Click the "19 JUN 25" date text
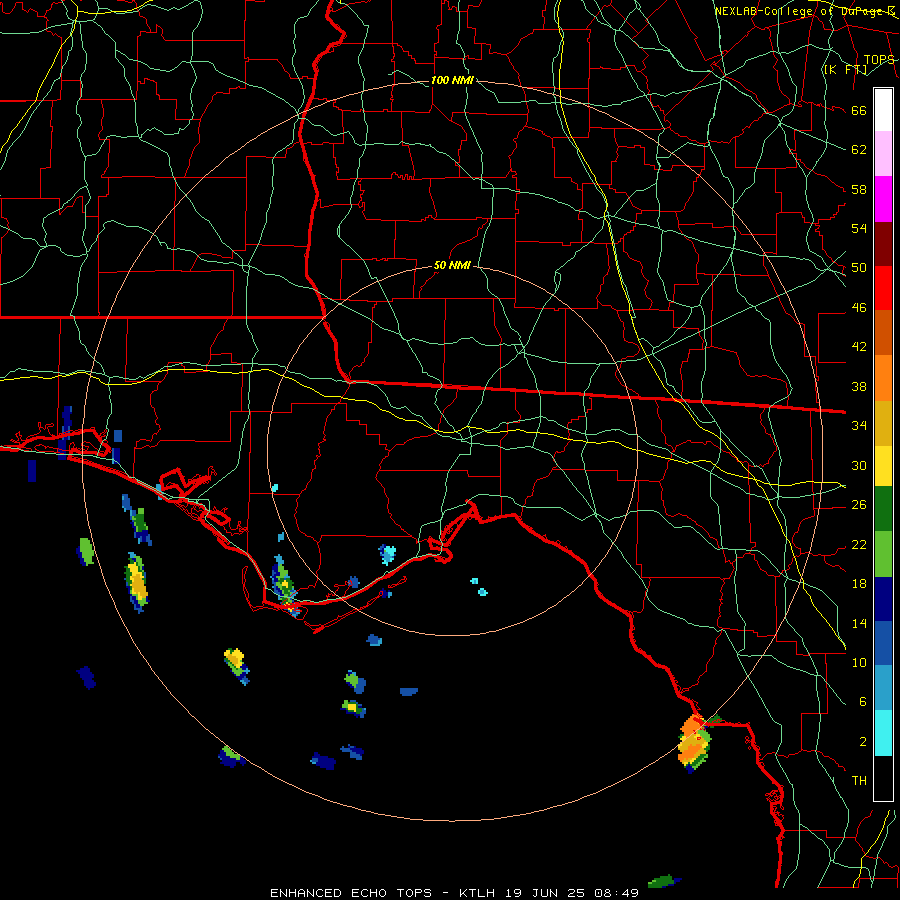The height and width of the screenshot is (900, 900). coord(545,893)
